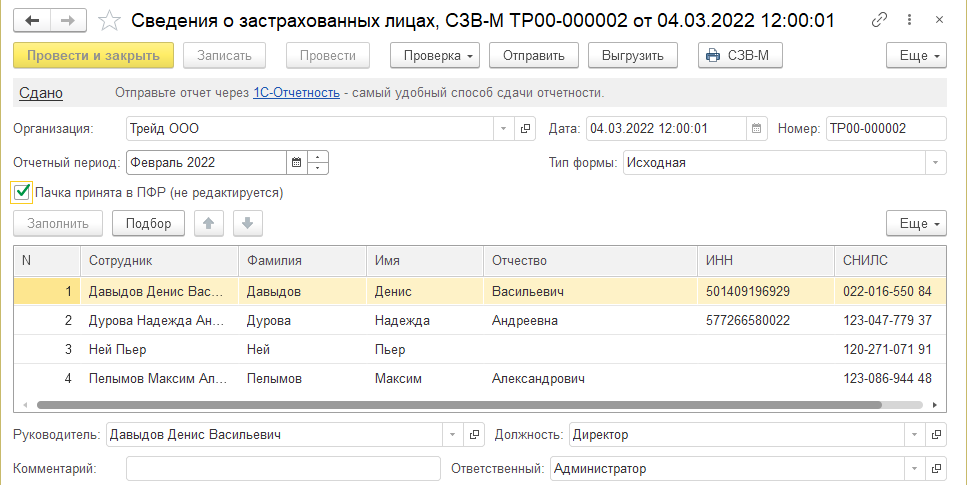This screenshot has width=967, height=485.
Task: Follow the 1С-Отчетность link
Action: [x=297, y=93]
